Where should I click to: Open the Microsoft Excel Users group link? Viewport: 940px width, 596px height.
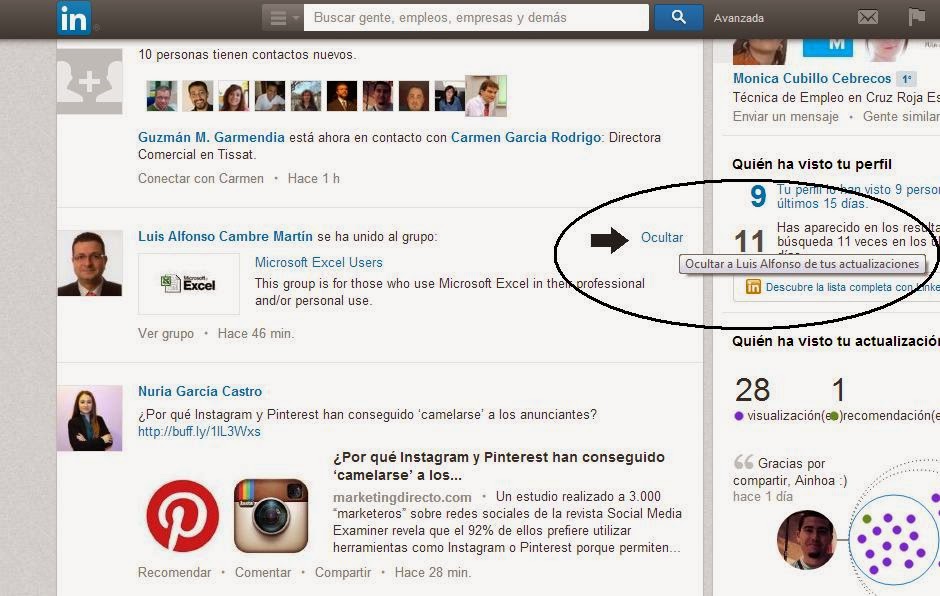(x=318, y=263)
